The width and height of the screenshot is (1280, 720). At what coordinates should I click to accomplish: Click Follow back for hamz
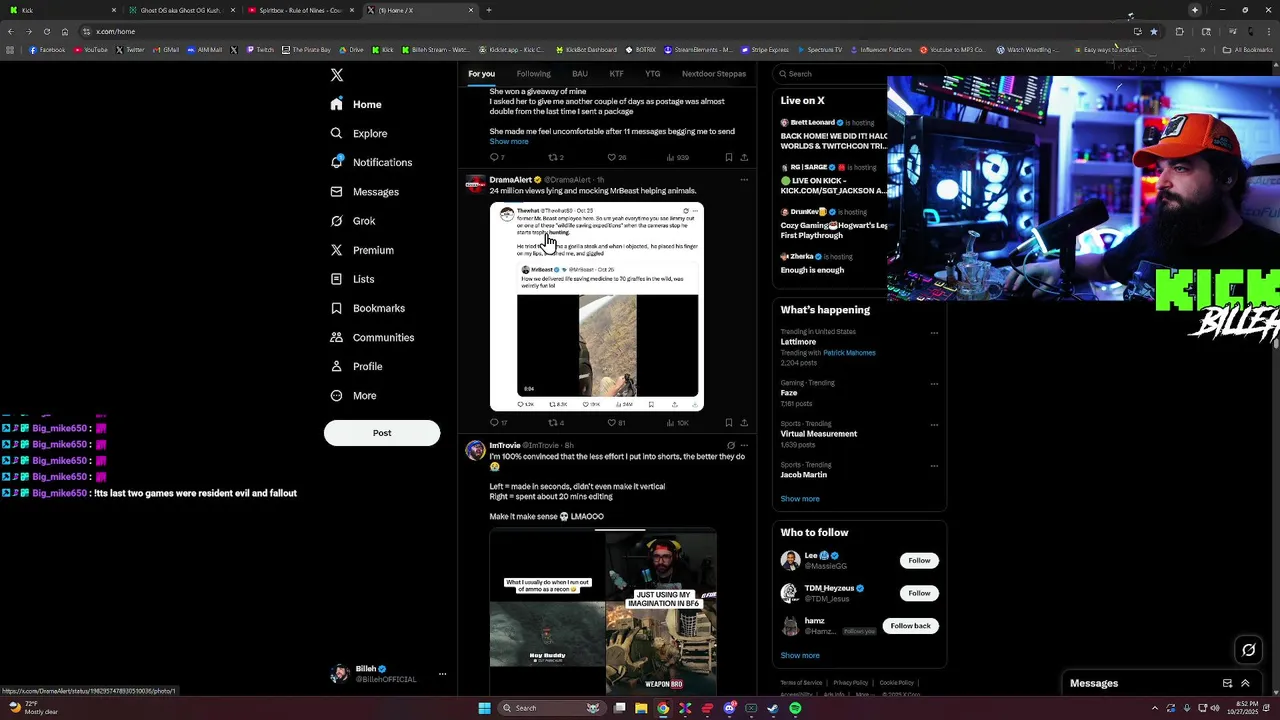click(910, 626)
